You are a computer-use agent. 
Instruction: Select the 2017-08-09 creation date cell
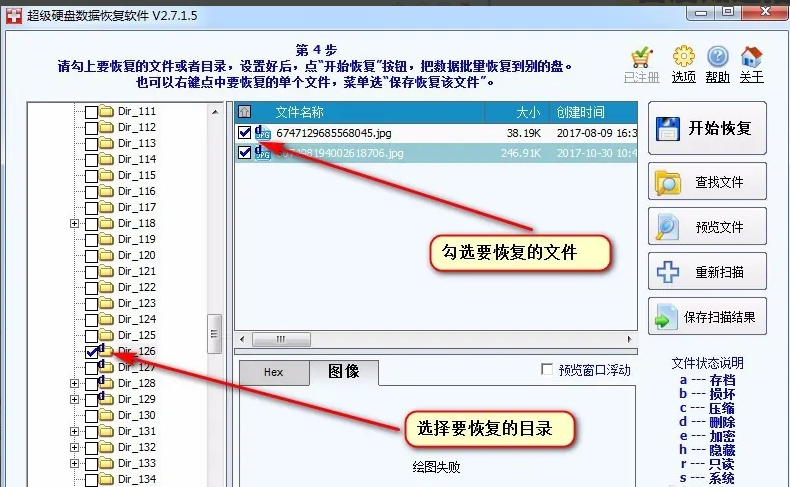click(x=596, y=133)
